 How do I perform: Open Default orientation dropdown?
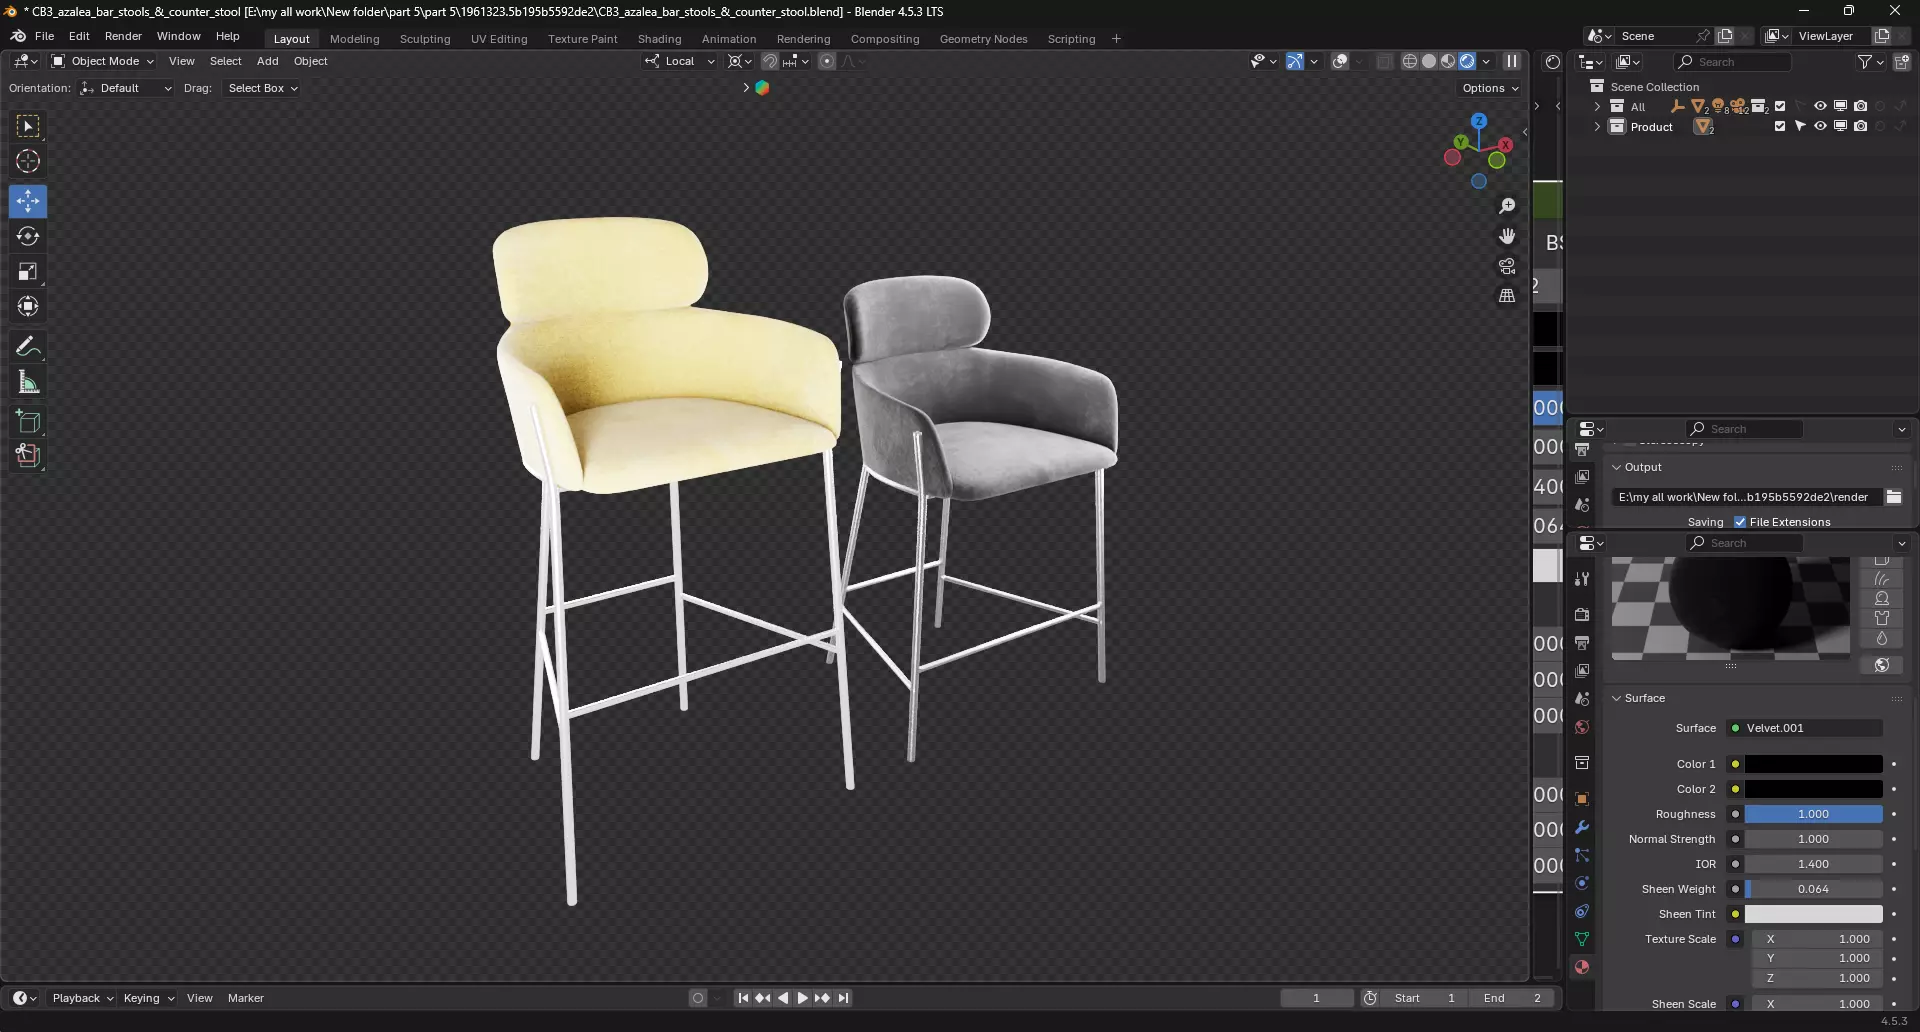pyautogui.click(x=126, y=88)
